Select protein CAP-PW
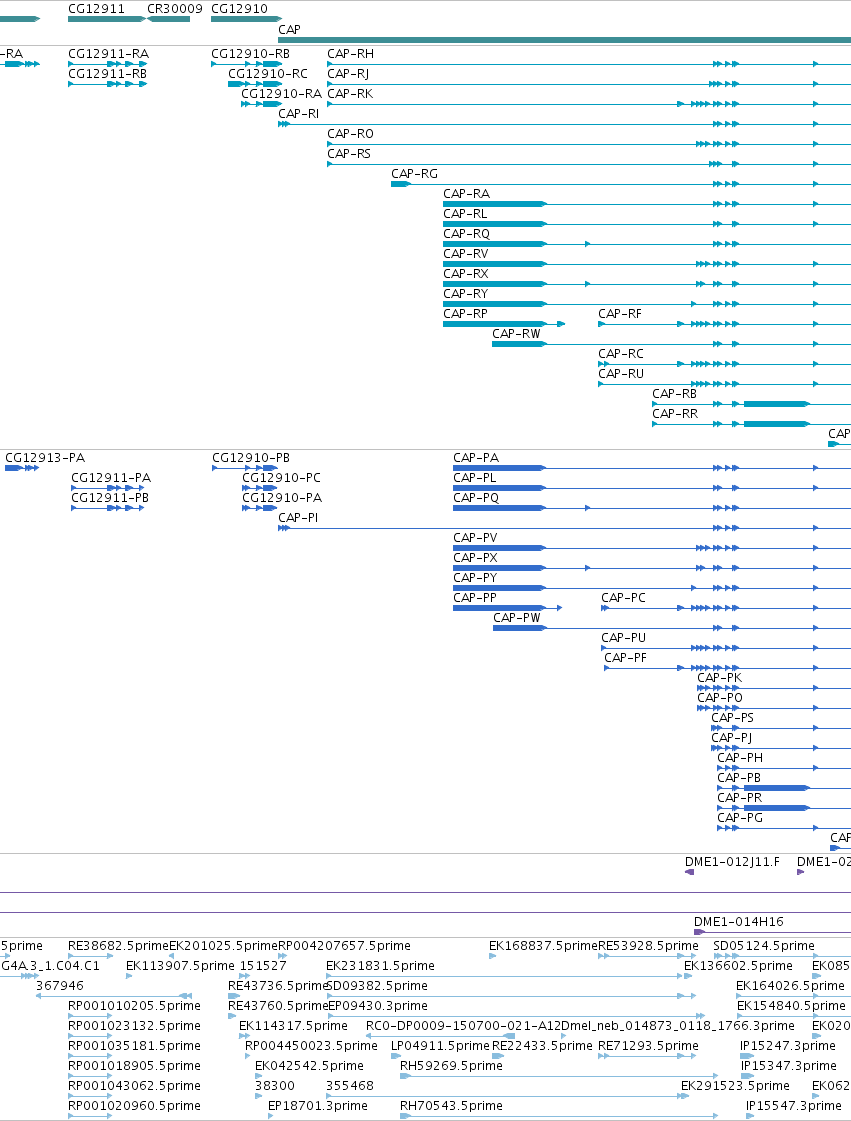Image resolution: width=851 pixels, height=1121 pixels. [672, 628]
